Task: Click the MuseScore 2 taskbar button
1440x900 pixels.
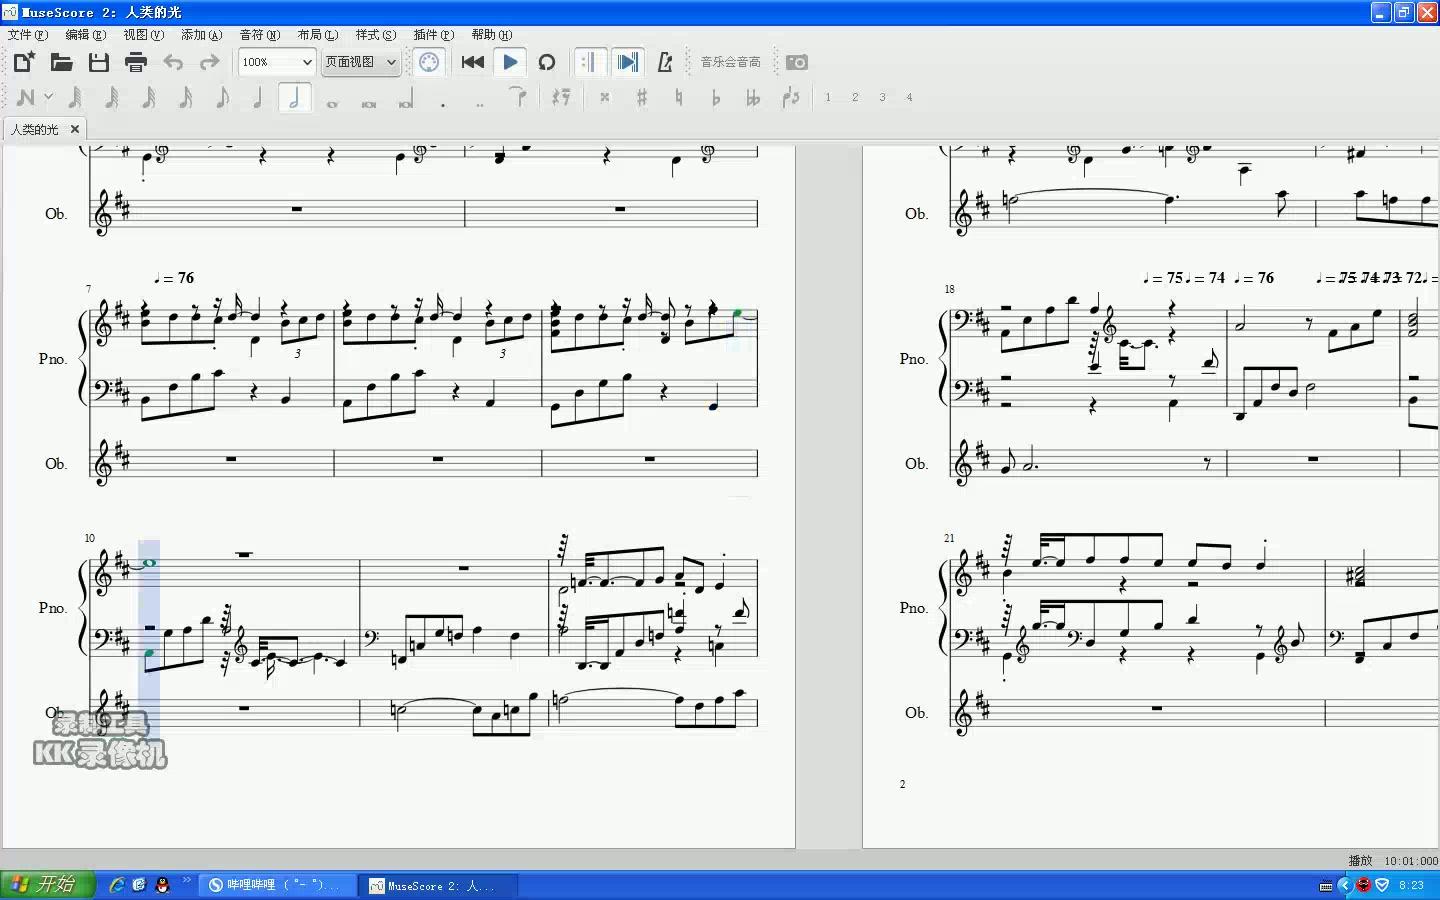Action: (x=438, y=885)
